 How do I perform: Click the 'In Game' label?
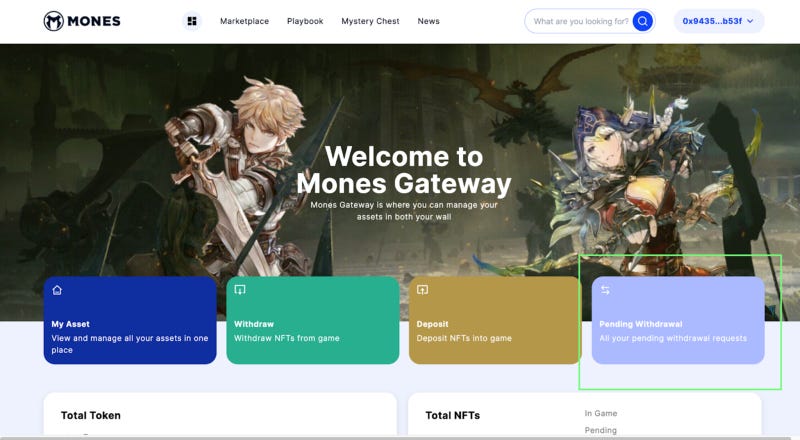pos(601,413)
